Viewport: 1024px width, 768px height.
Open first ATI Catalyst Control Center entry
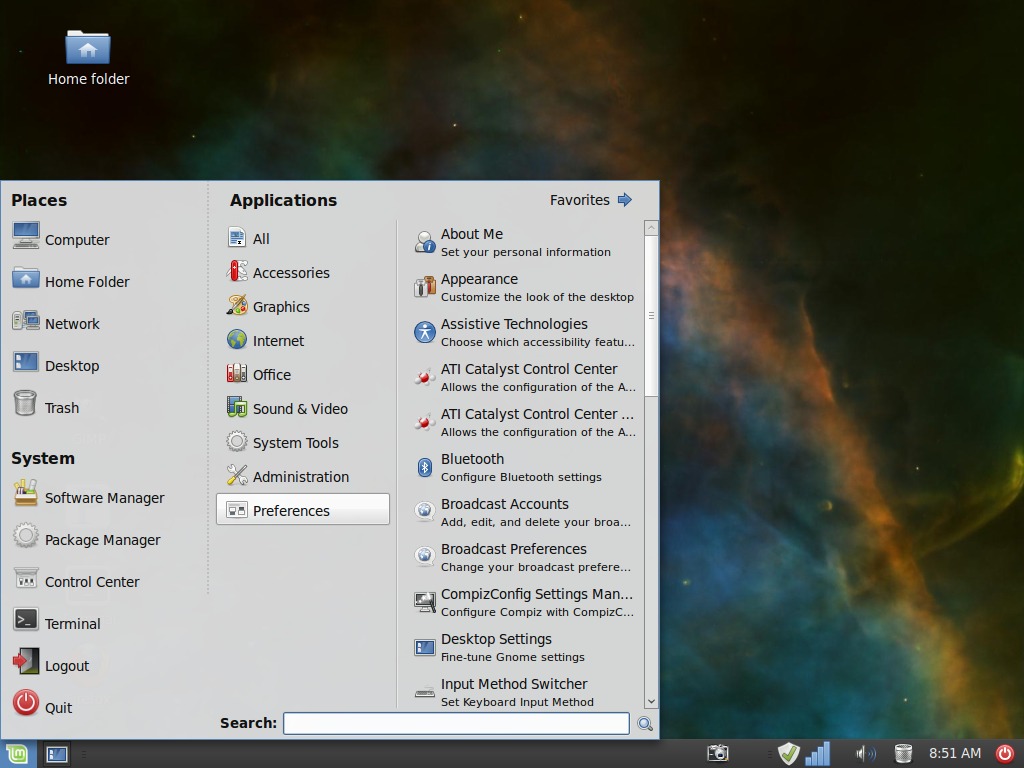[524, 377]
